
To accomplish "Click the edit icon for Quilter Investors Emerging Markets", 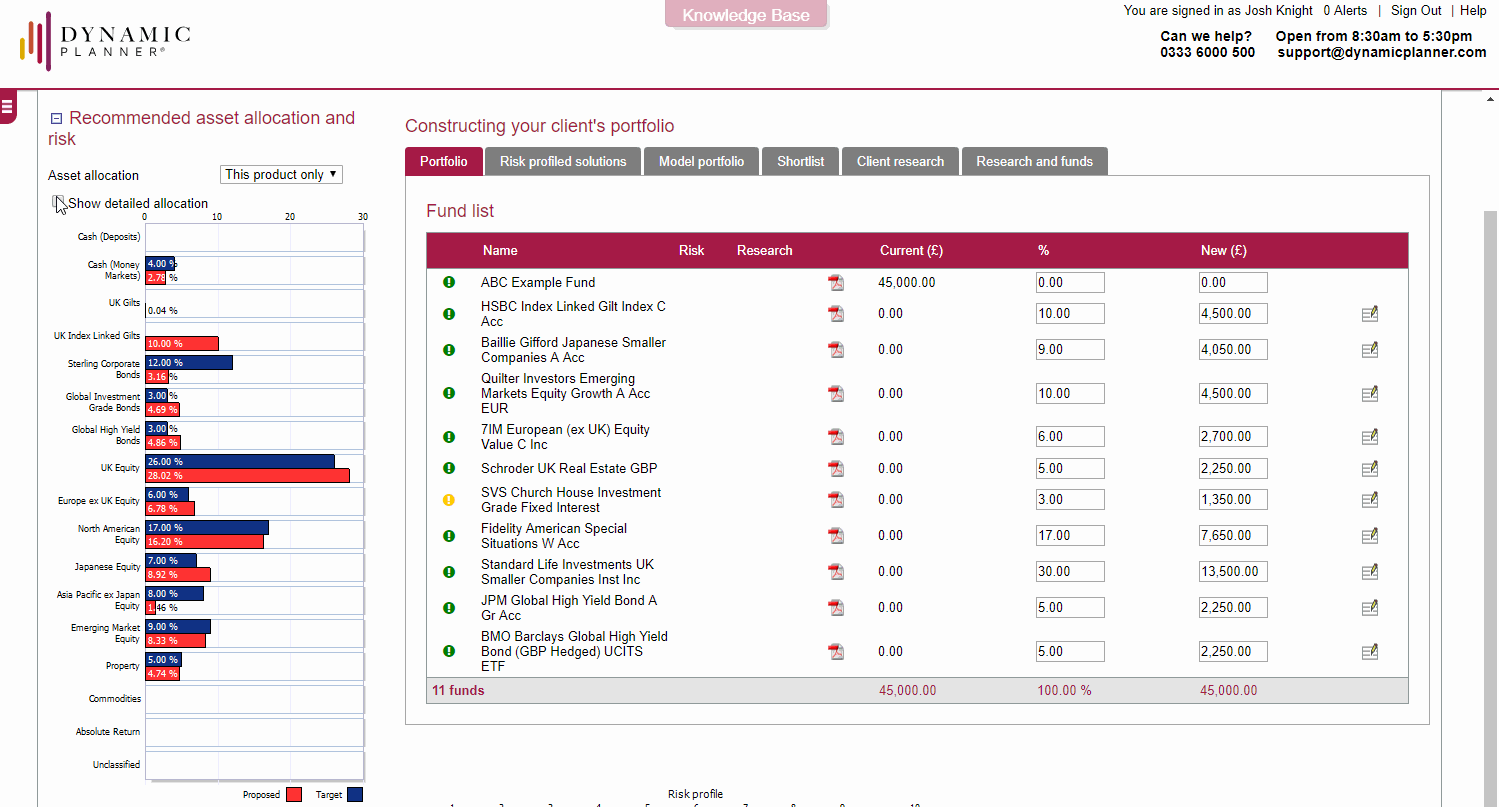I will 1370,394.
